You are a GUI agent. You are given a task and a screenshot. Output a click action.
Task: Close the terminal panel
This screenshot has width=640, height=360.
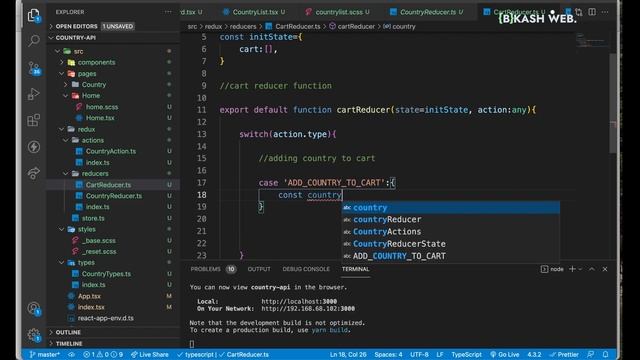point(605,269)
